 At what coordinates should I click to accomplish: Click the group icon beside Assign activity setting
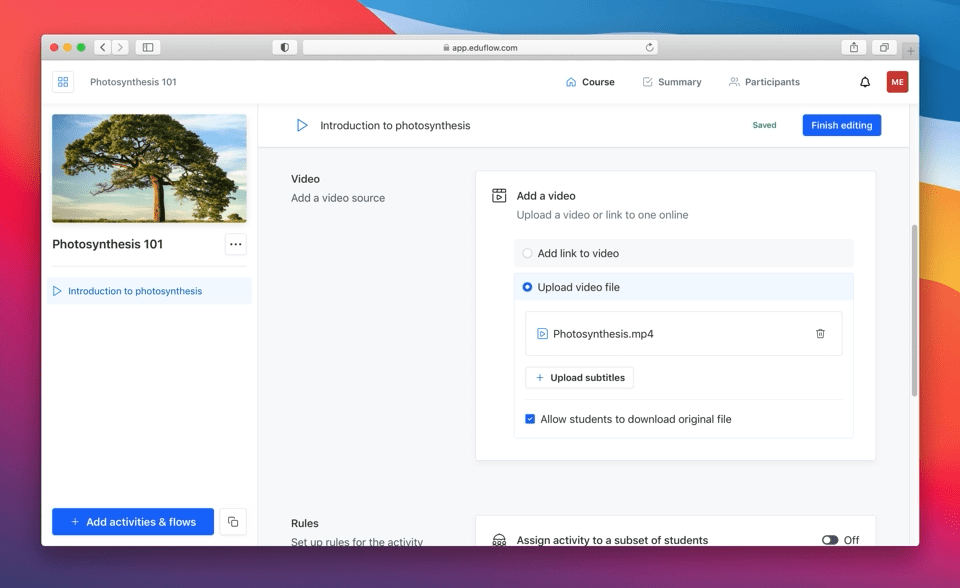point(498,539)
